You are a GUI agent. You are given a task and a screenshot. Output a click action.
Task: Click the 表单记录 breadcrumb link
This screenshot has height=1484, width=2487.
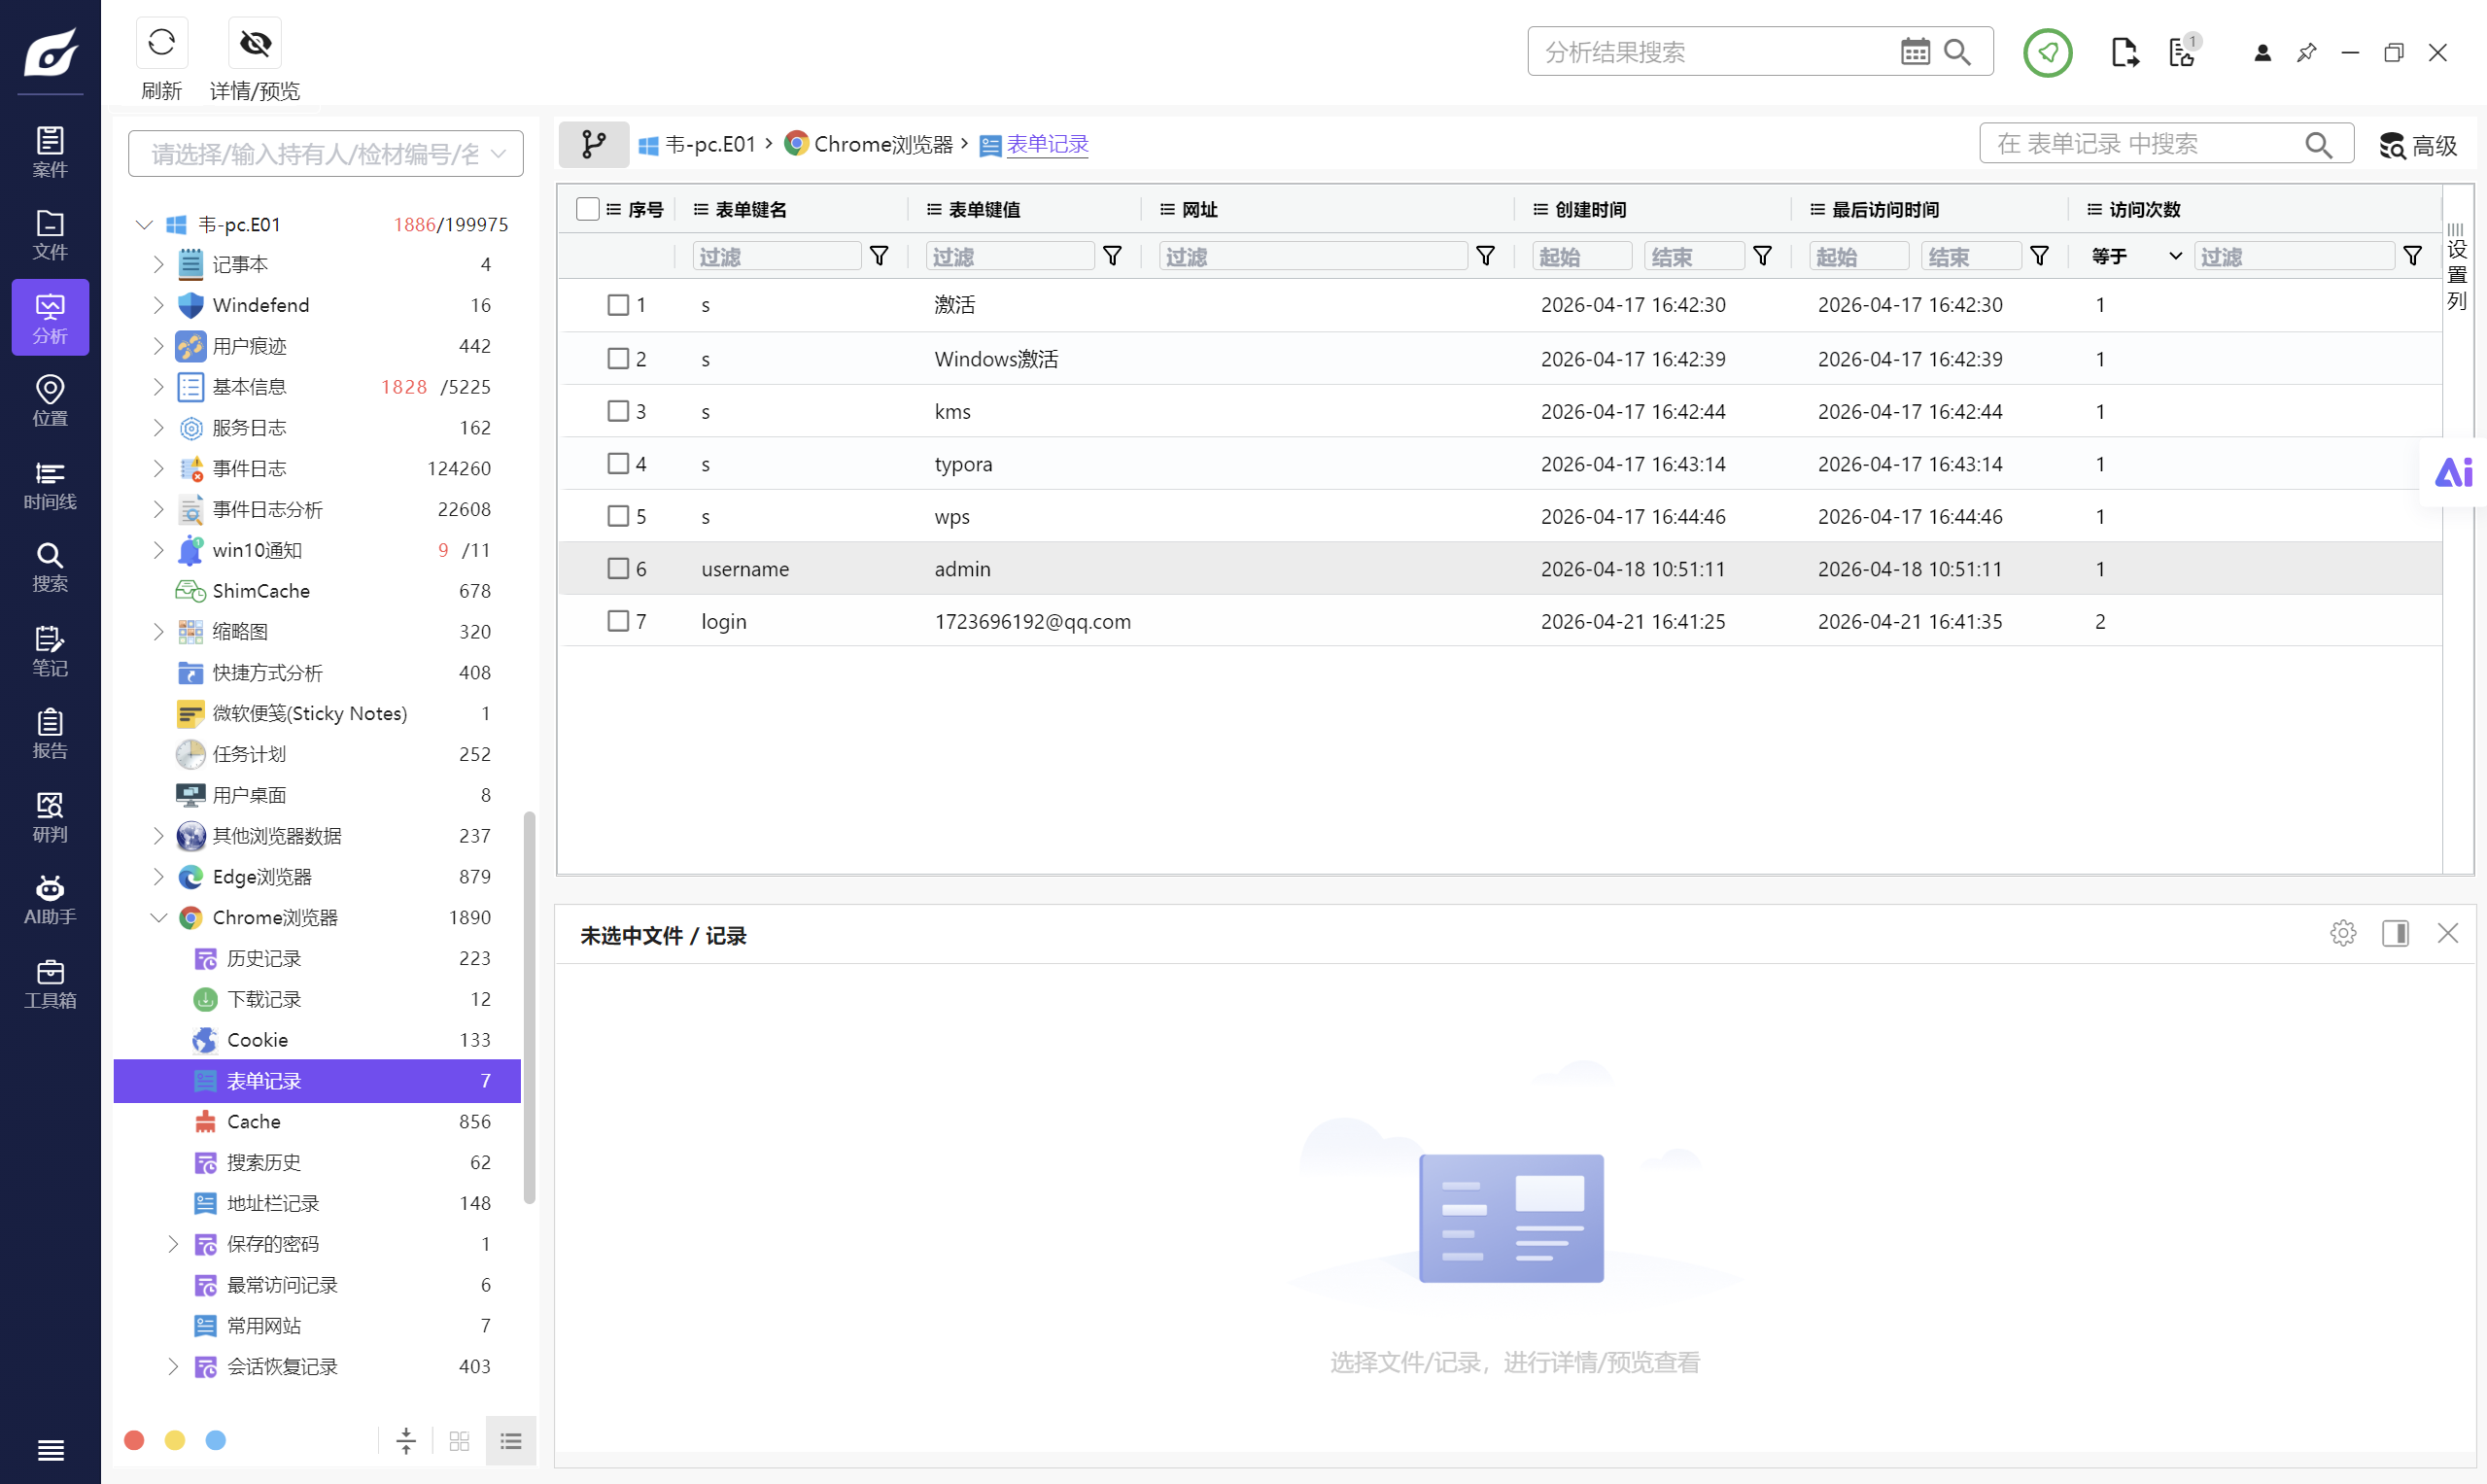(1047, 144)
